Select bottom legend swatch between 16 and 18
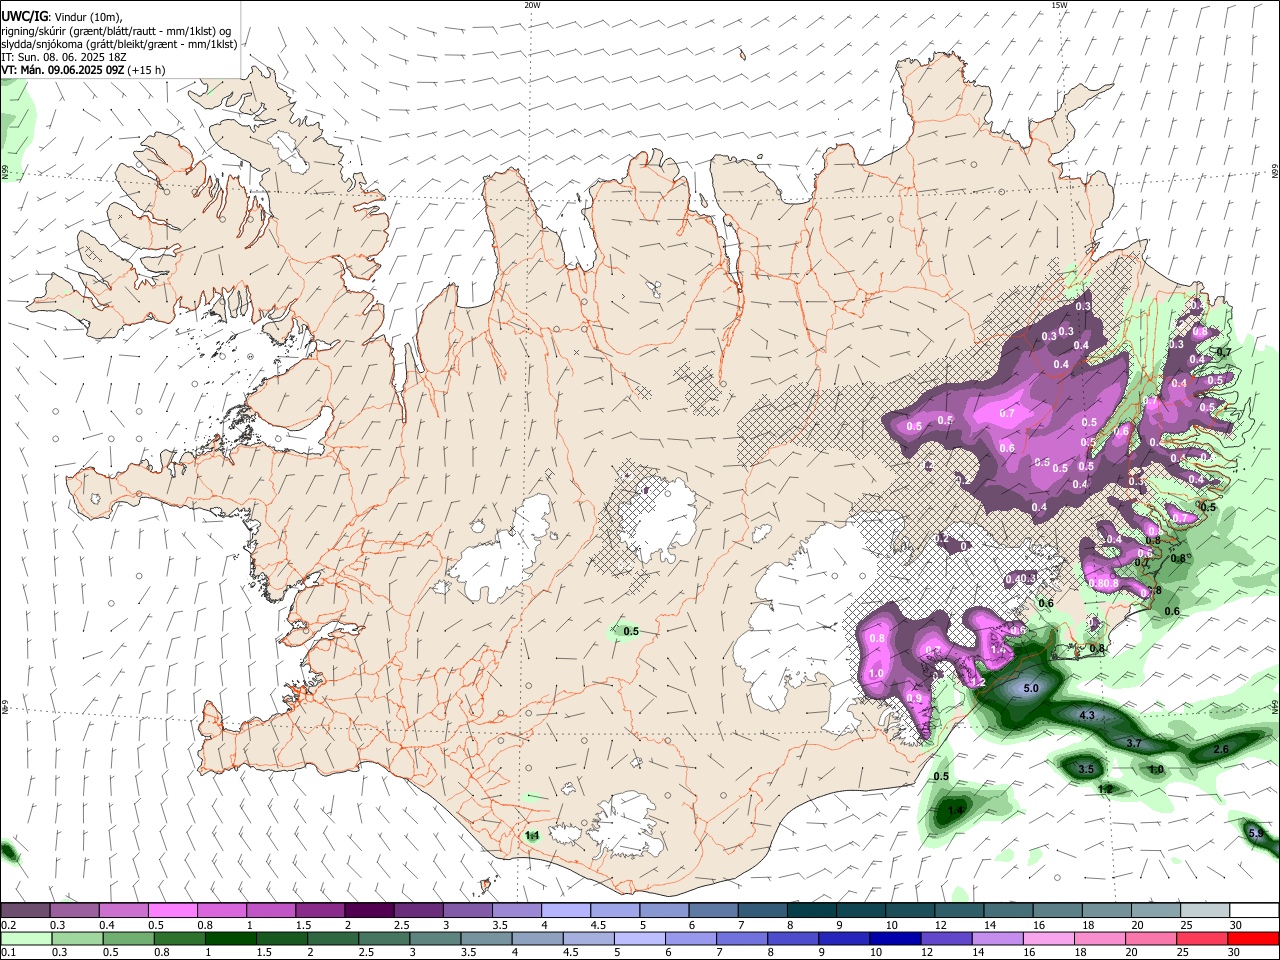The height and width of the screenshot is (960, 1280). pos(1048,938)
